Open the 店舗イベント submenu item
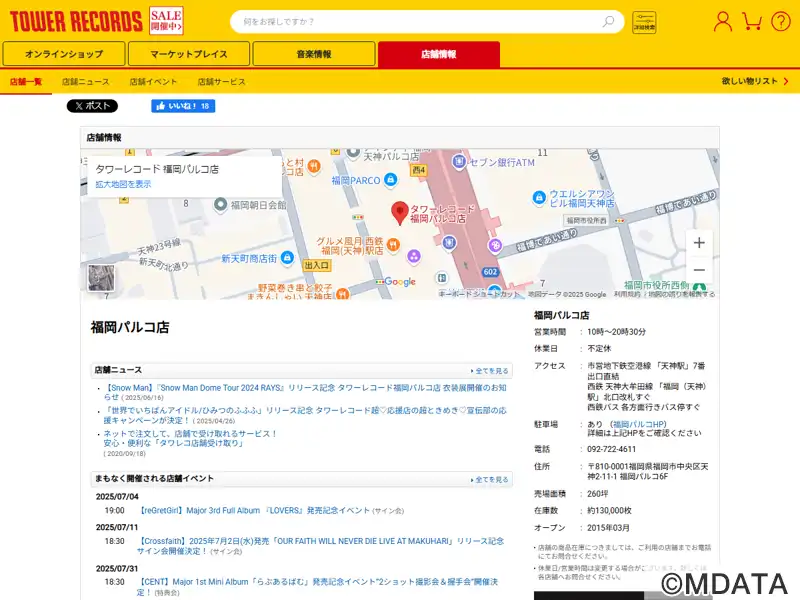Image resolution: width=800 pixels, height=600 pixels. (x=153, y=82)
